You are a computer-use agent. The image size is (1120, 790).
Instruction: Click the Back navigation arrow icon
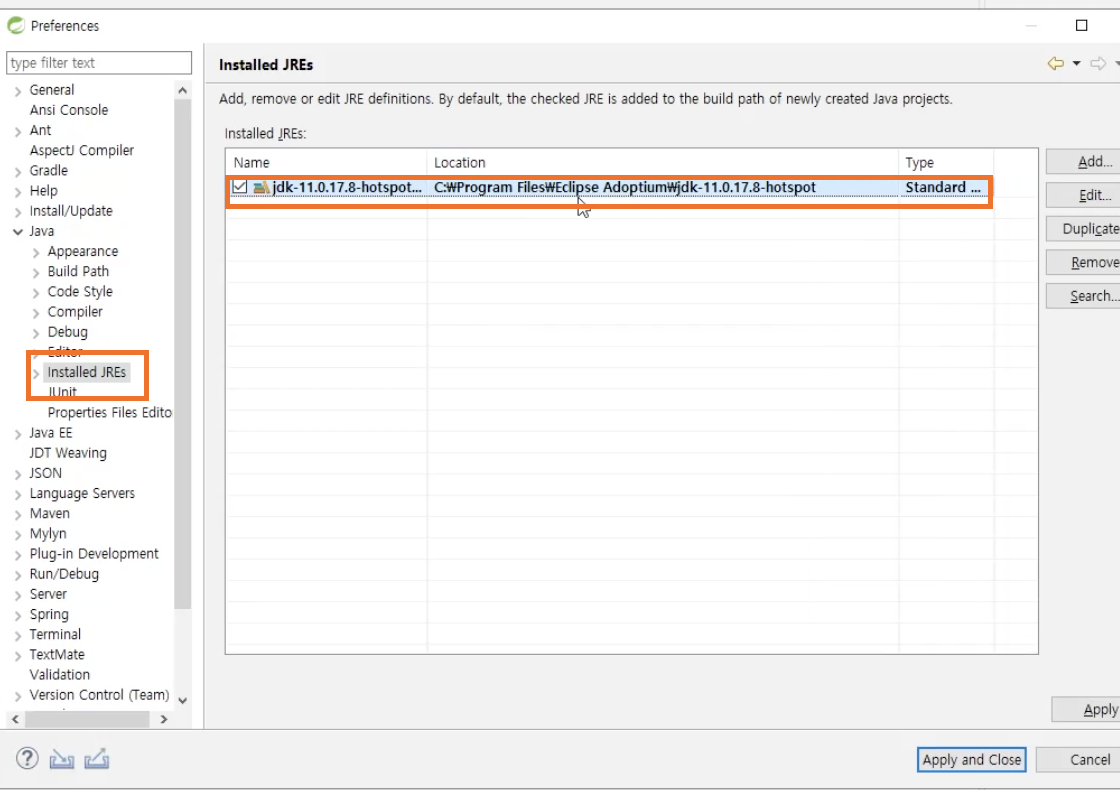pos(1056,64)
